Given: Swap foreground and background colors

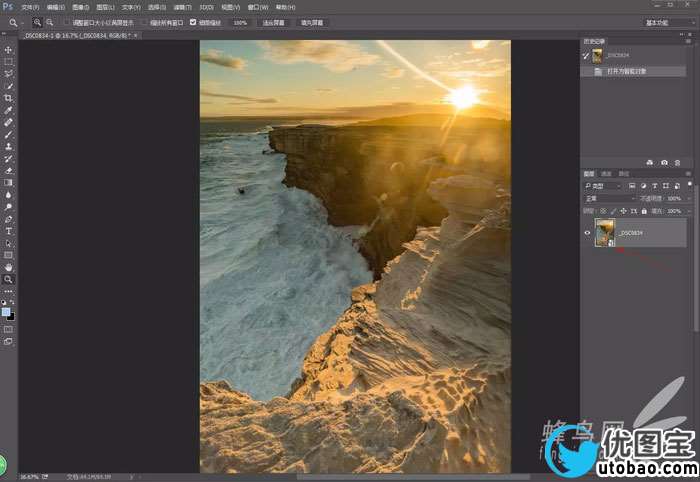Looking at the screenshot, I should pos(12,303).
